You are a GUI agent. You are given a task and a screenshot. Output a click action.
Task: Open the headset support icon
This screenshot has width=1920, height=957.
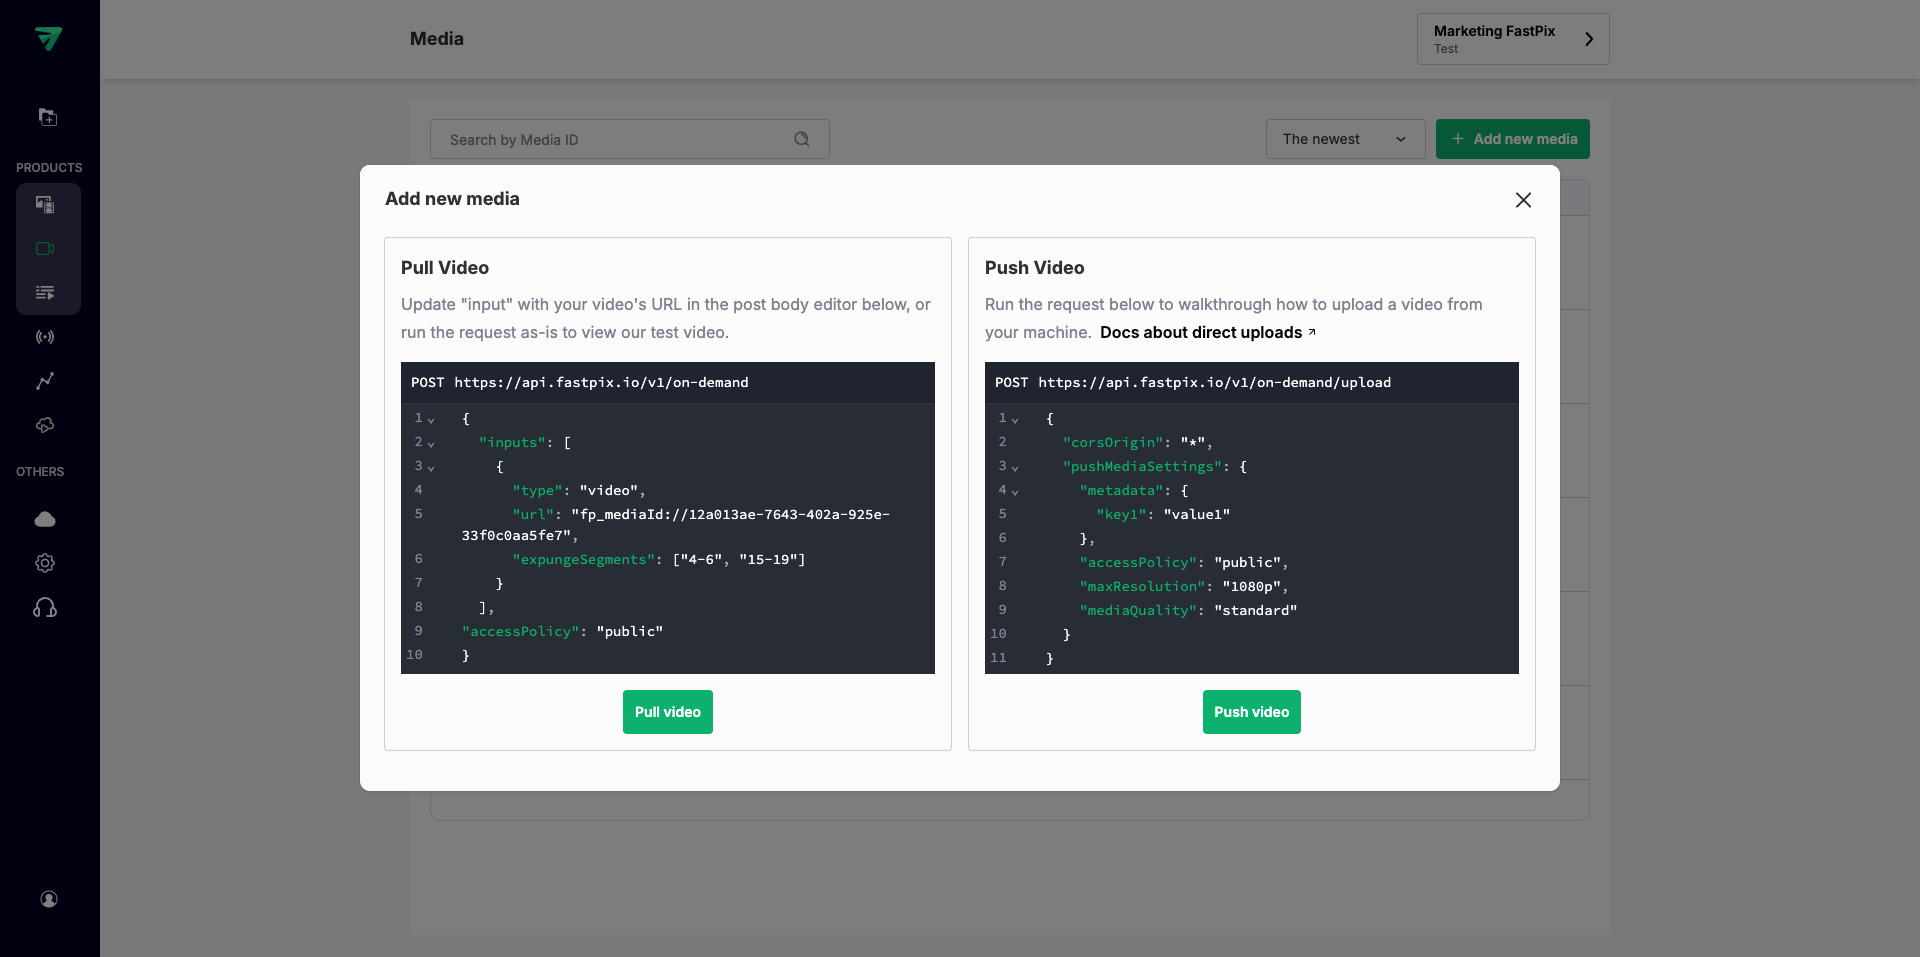pyautogui.click(x=45, y=608)
